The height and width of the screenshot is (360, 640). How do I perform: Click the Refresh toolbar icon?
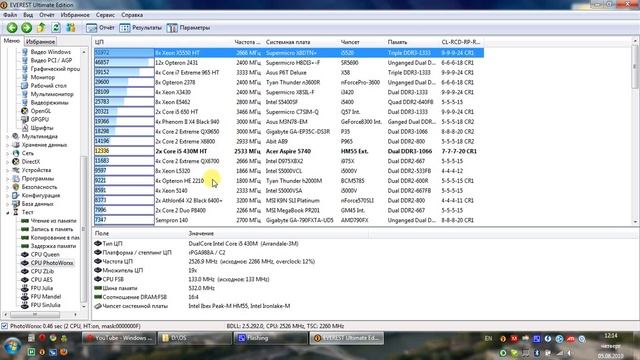pos(56,28)
